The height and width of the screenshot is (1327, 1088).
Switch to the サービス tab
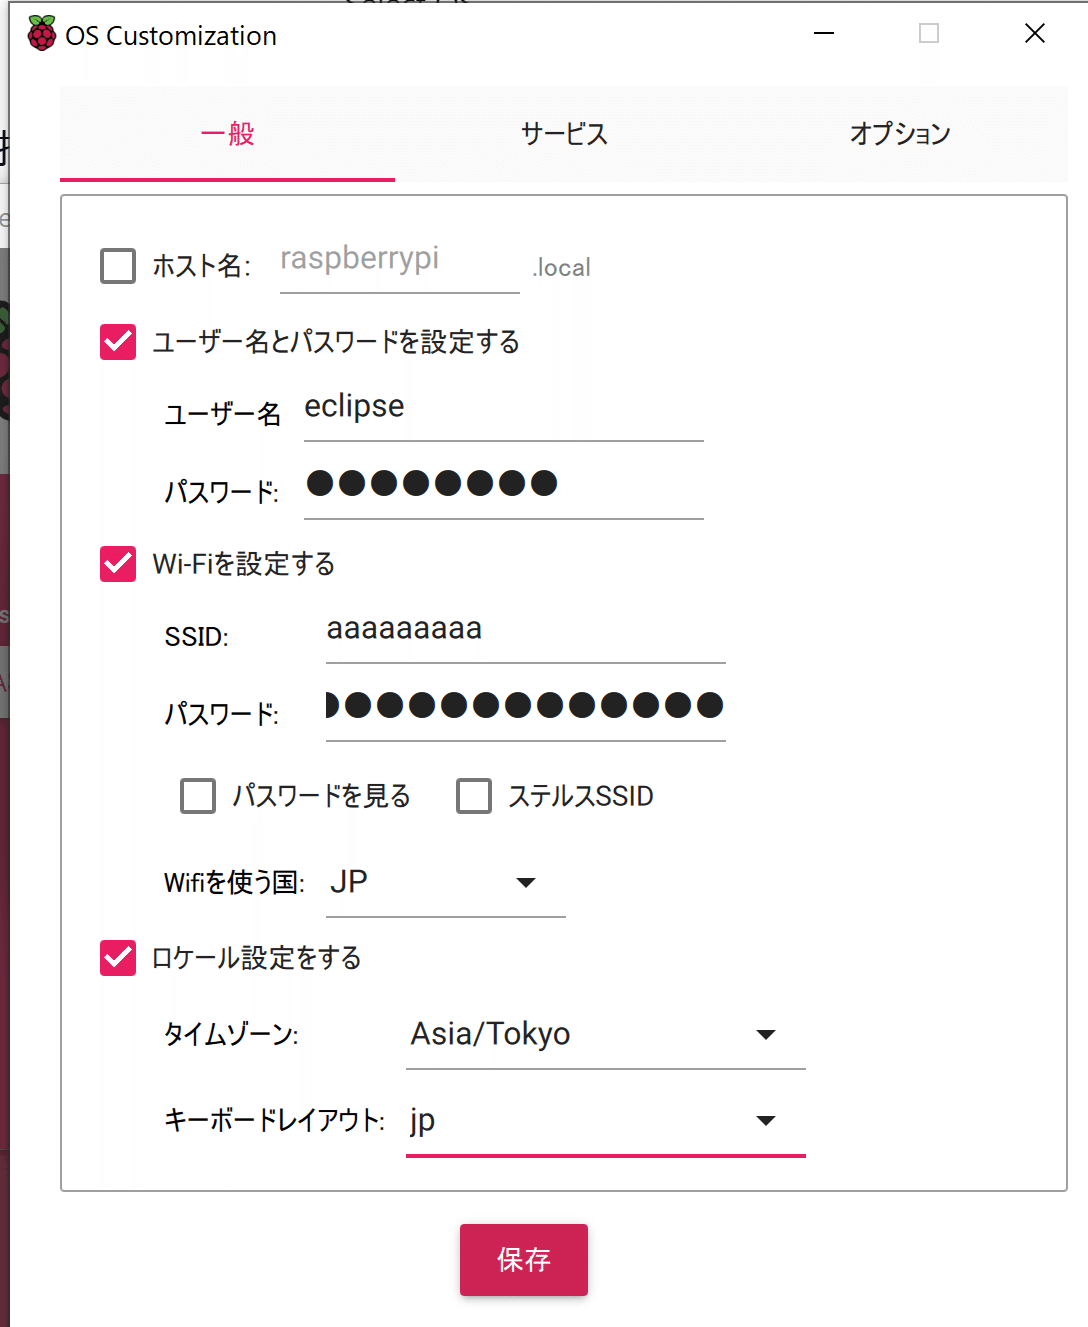[x=564, y=134]
